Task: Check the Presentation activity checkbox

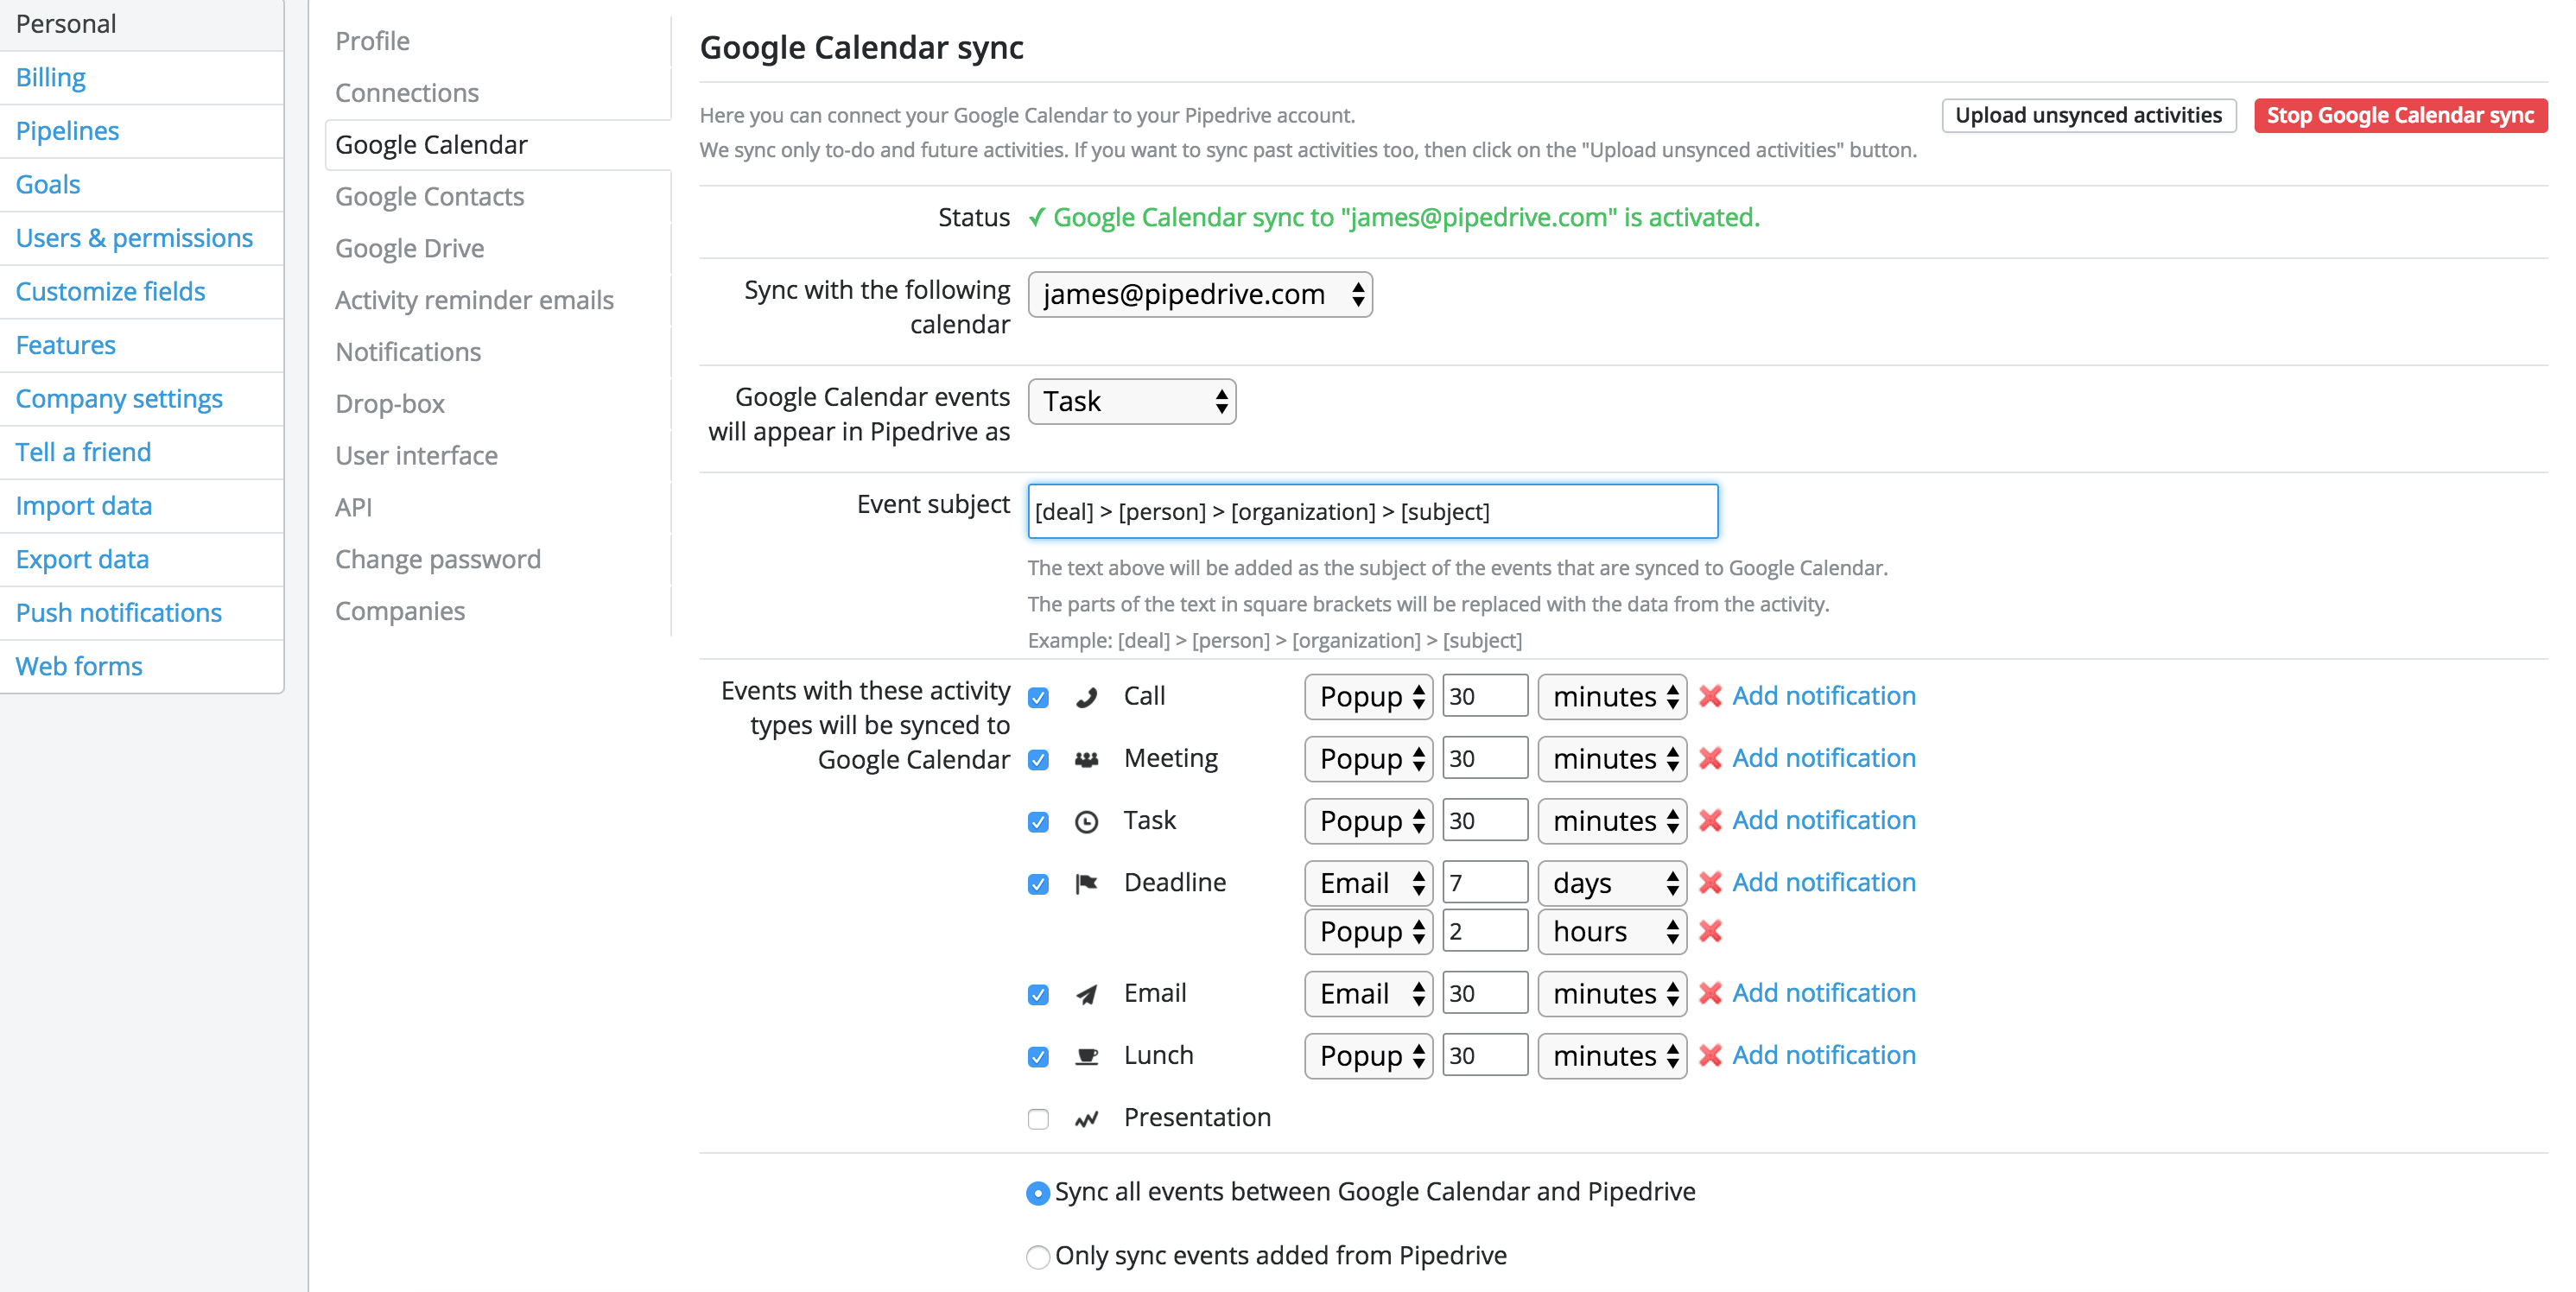Action: tap(1038, 1118)
